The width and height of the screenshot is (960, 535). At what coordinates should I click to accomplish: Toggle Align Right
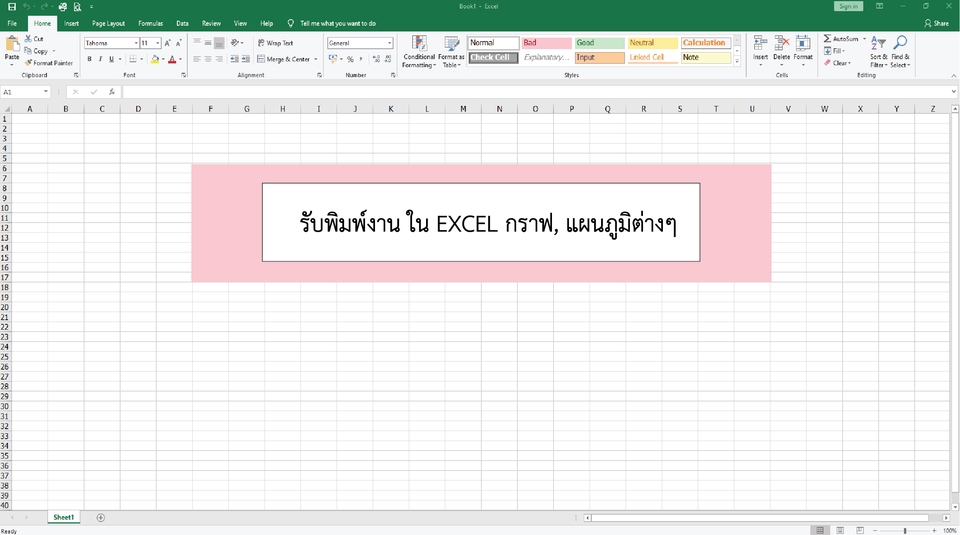coord(219,59)
